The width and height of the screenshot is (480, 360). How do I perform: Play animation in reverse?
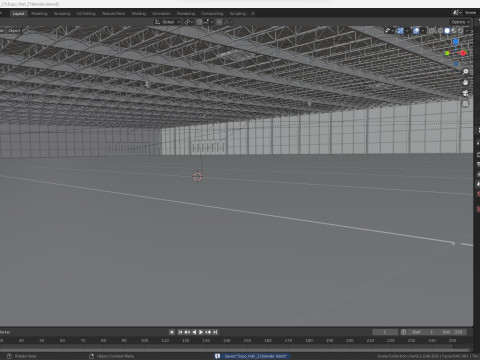(194, 332)
